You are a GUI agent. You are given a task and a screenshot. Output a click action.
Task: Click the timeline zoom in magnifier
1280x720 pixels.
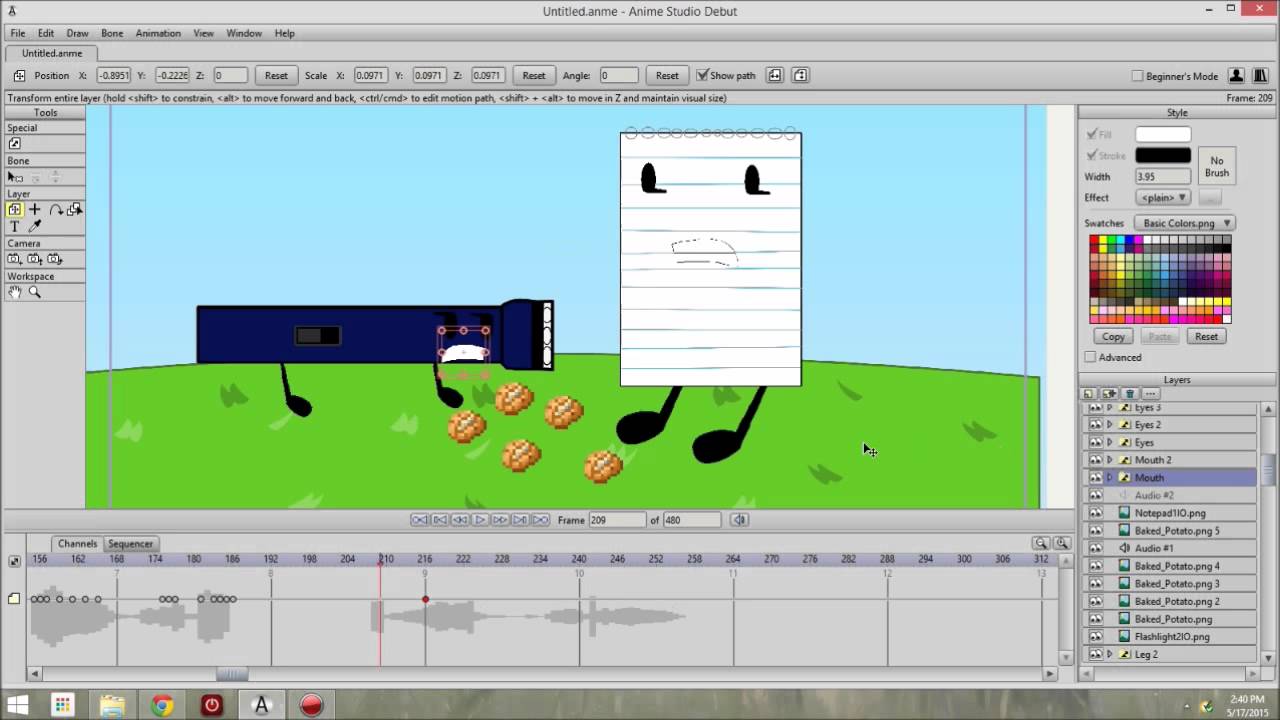point(1062,543)
